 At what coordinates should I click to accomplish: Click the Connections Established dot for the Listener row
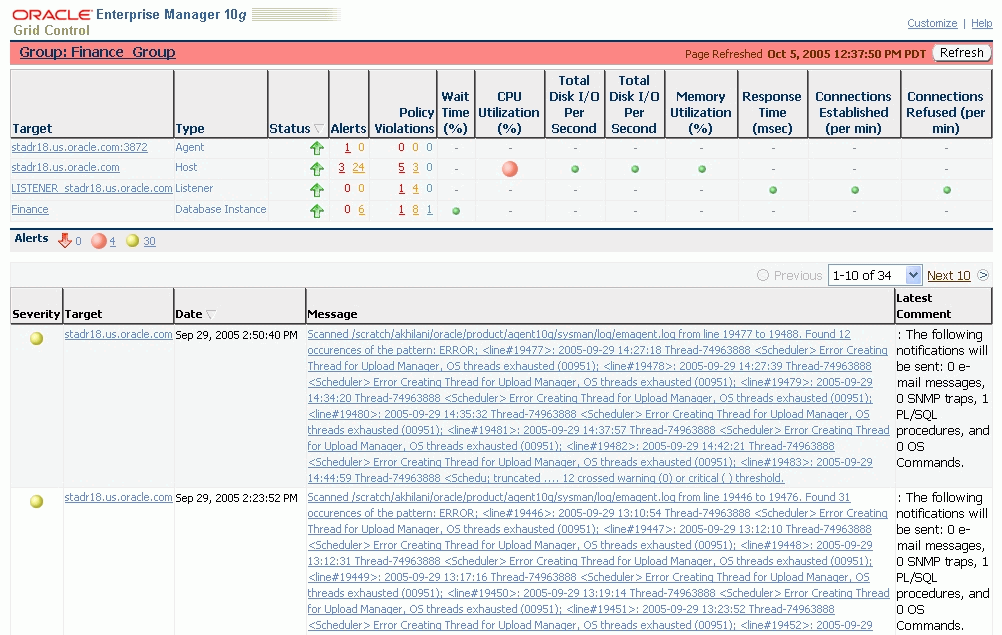(854, 189)
